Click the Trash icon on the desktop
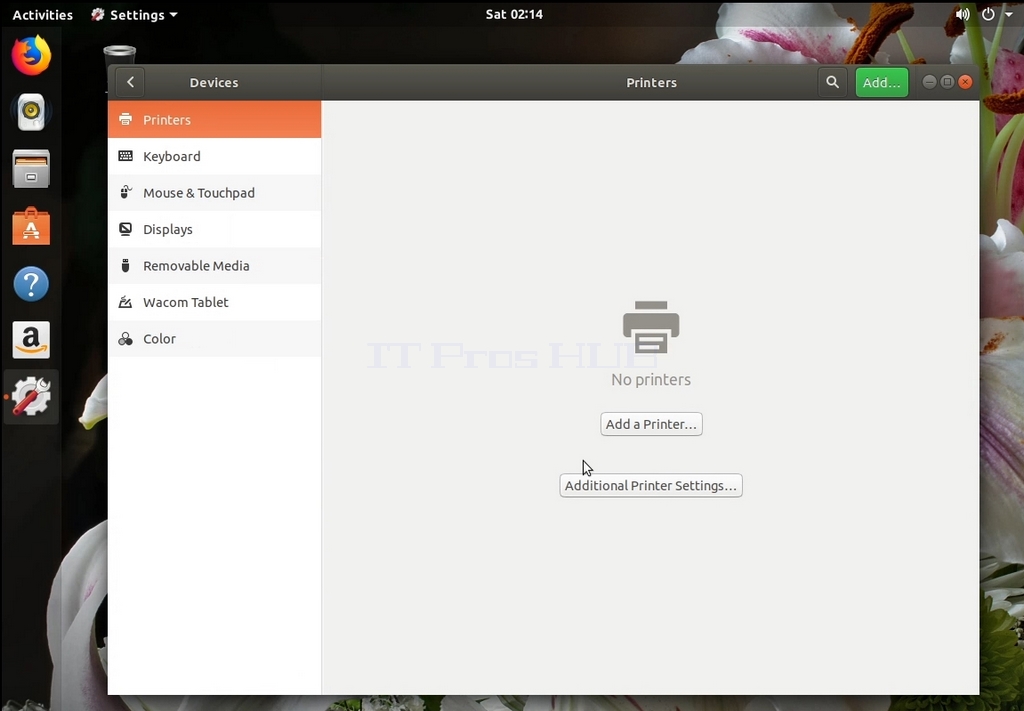Image resolution: width=1024 pixels, height=711 pixels. [x=120, y=54]
